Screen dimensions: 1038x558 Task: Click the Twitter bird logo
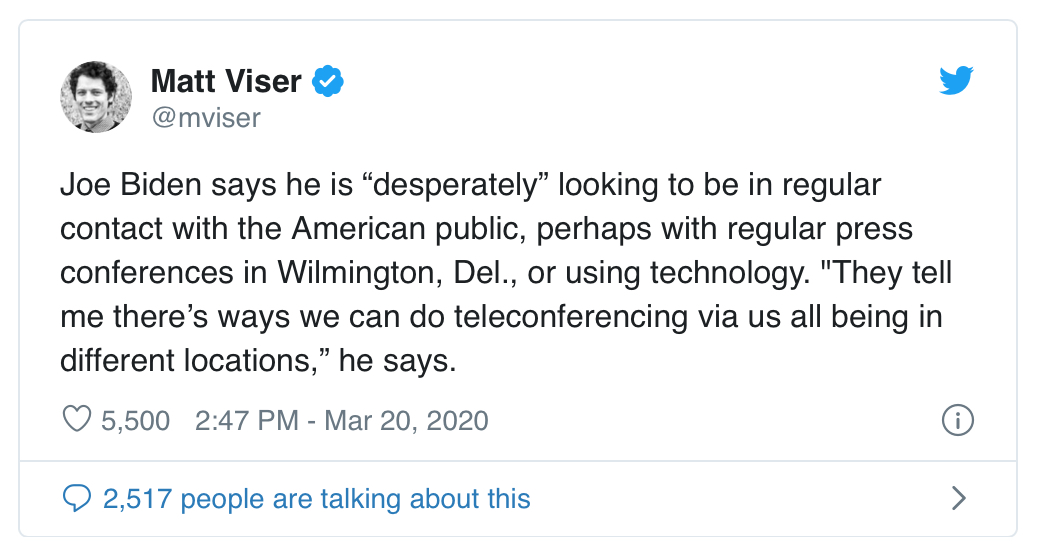[x=956, y=80]
